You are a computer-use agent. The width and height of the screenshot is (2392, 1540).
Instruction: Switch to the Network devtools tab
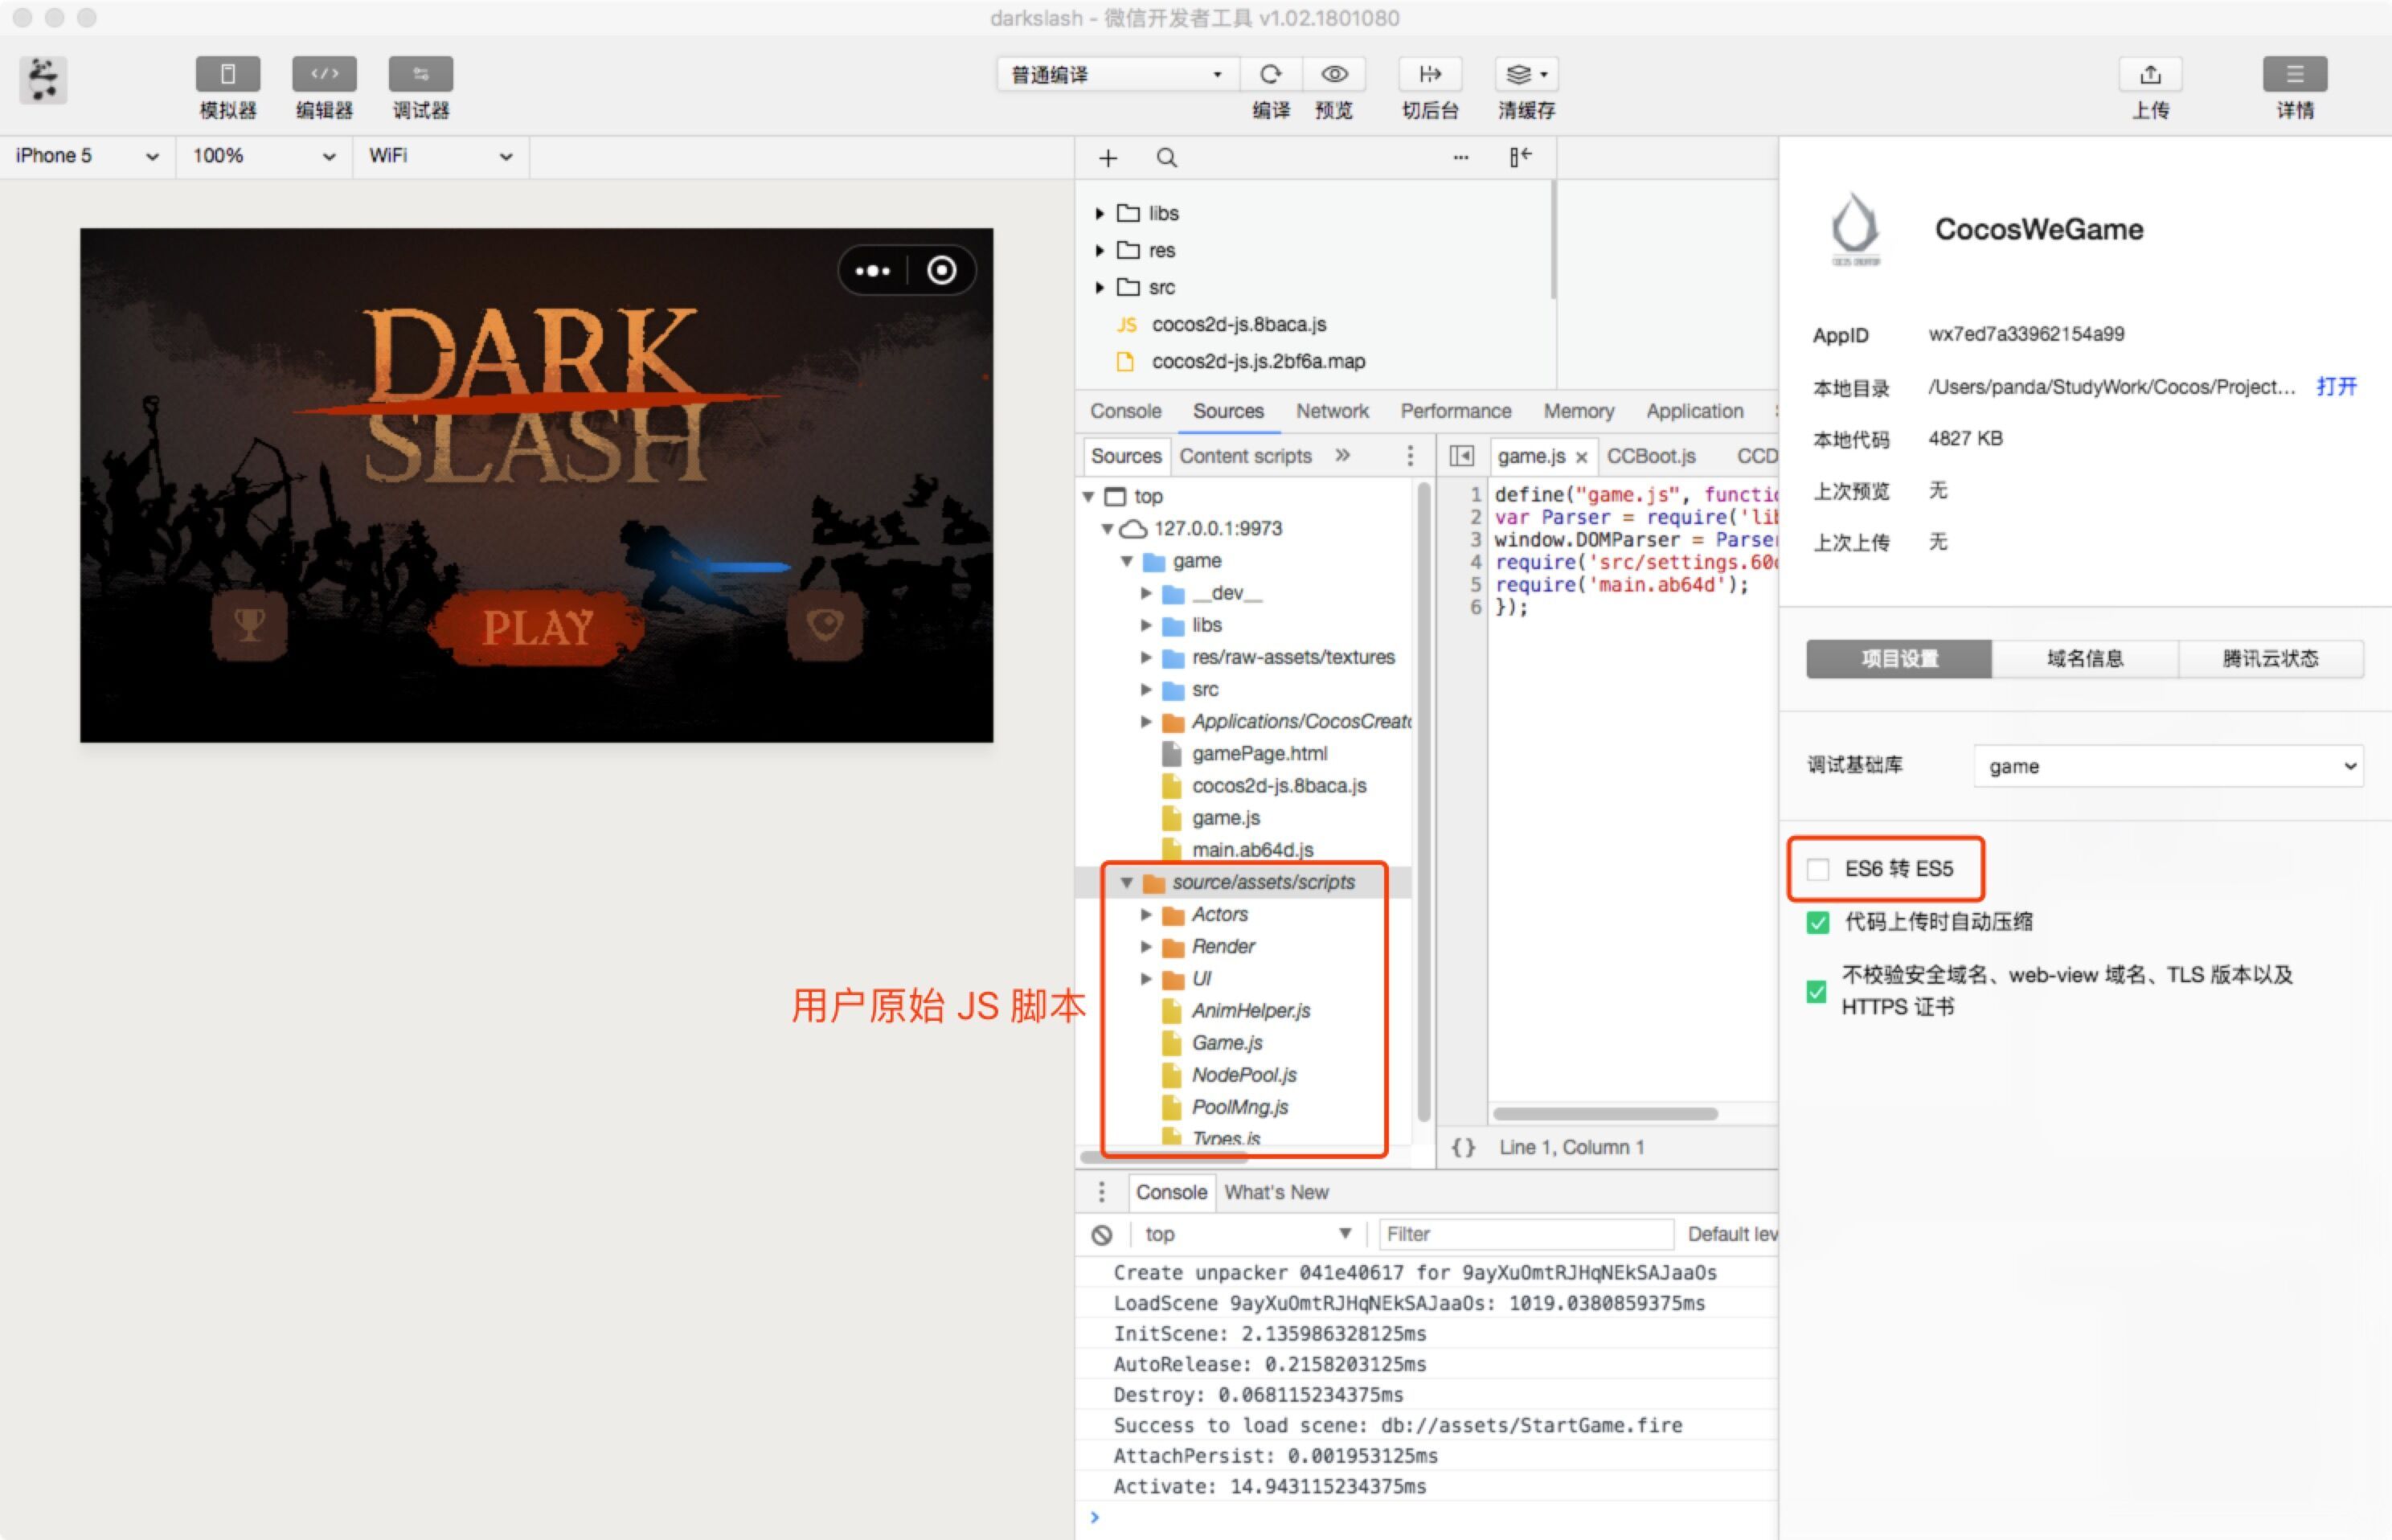click(1331, 411)
